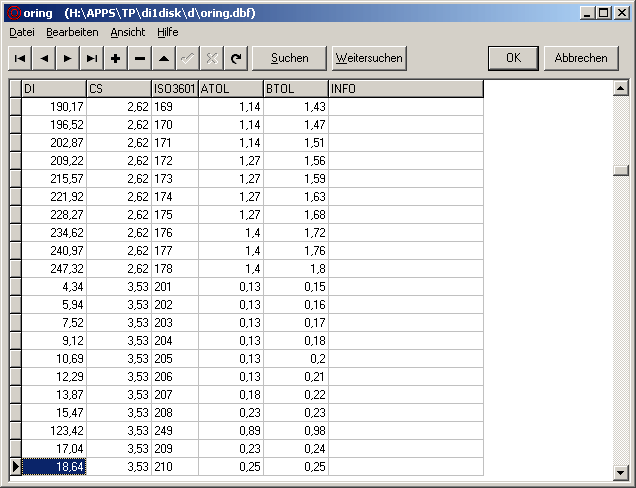Open the Bearbeiten menu
This screenshot has width=636, height=488.
click(x=72, y=32)
